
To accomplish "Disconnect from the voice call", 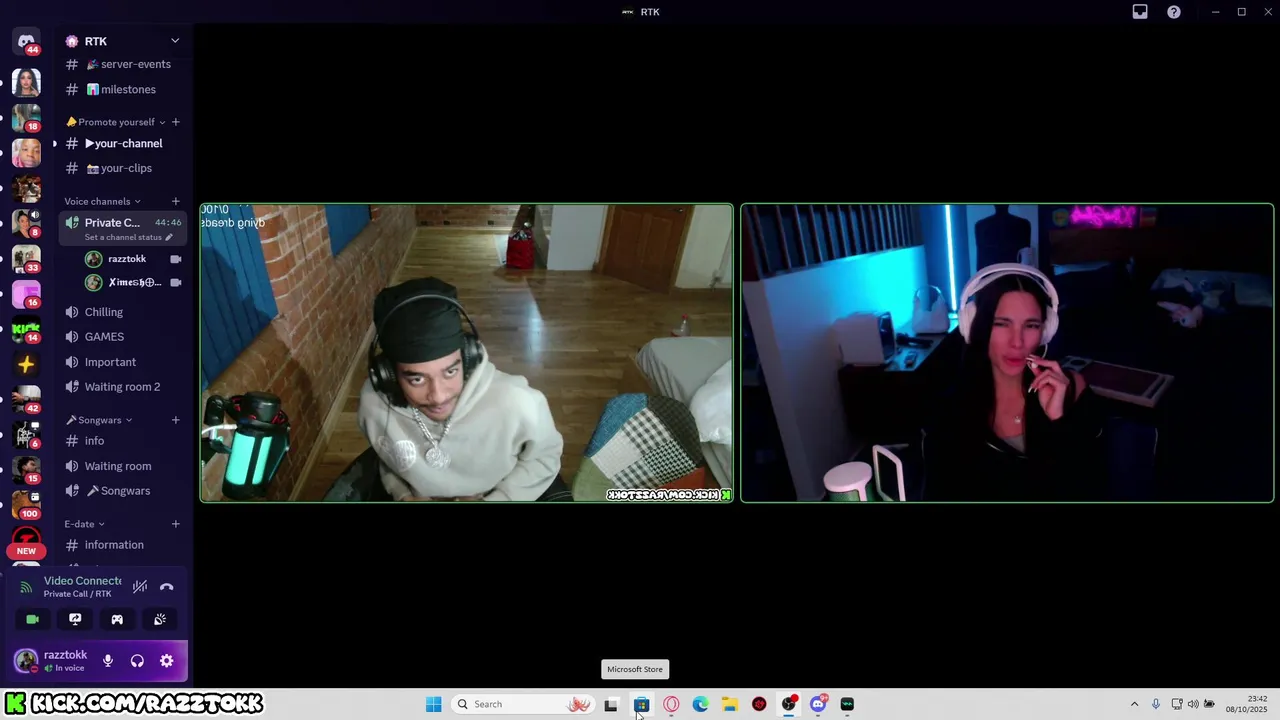I will pyautogui.click(x=167, y=587).
